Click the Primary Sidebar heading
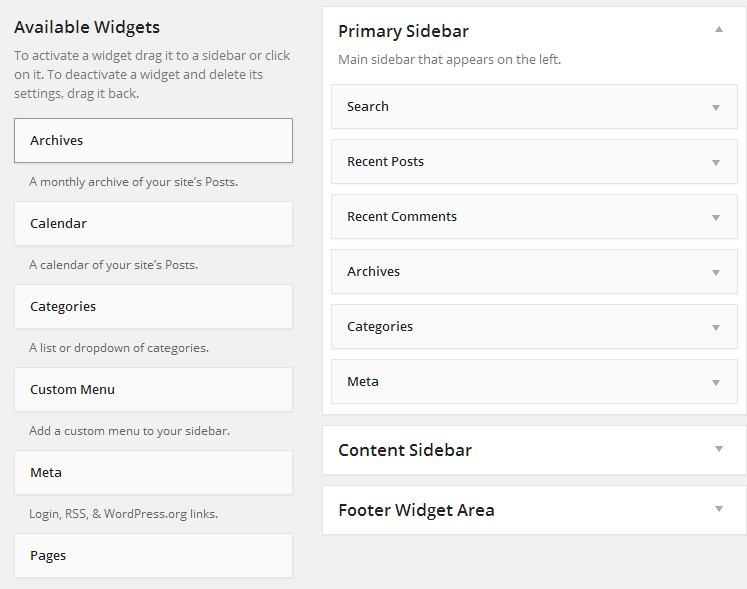 [403, 31]
